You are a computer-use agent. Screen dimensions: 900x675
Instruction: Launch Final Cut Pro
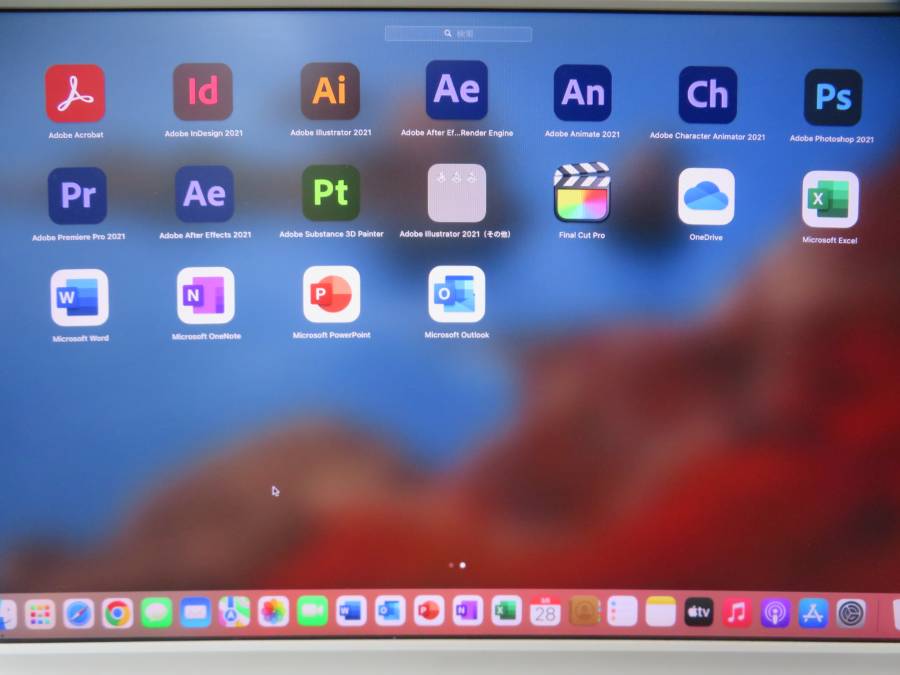point(582,192)
